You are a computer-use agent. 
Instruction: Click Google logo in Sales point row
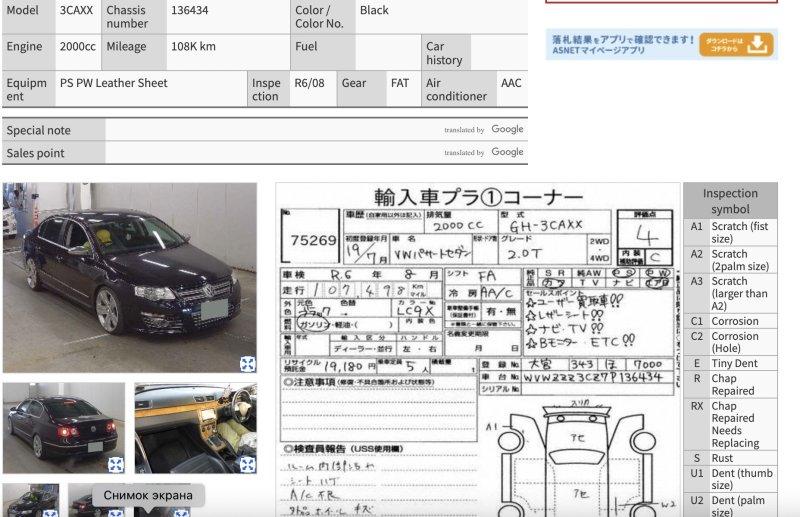click(507, 152)
